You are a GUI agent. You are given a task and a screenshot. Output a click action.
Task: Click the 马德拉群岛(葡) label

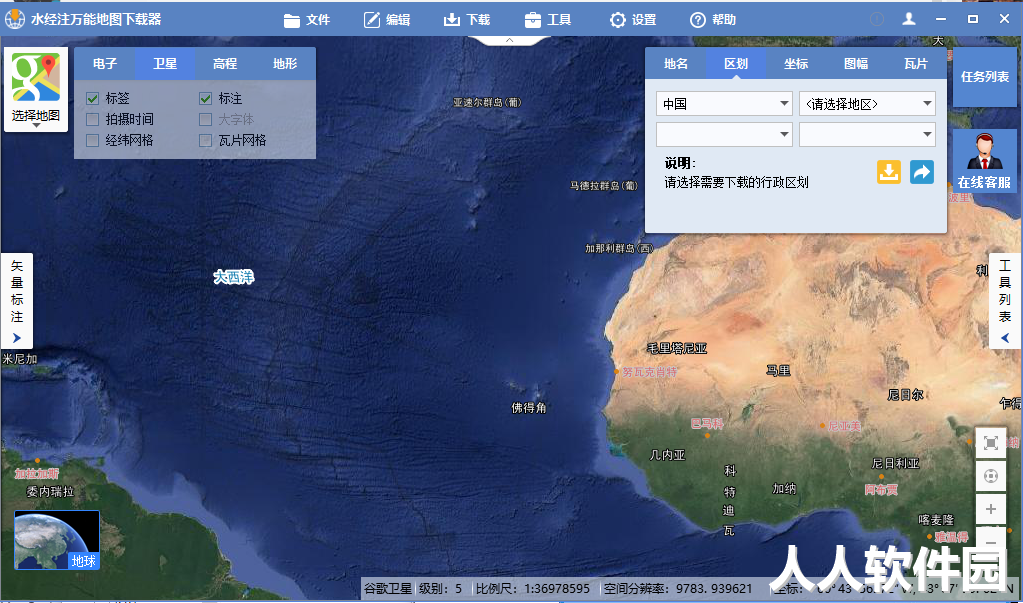604,186
